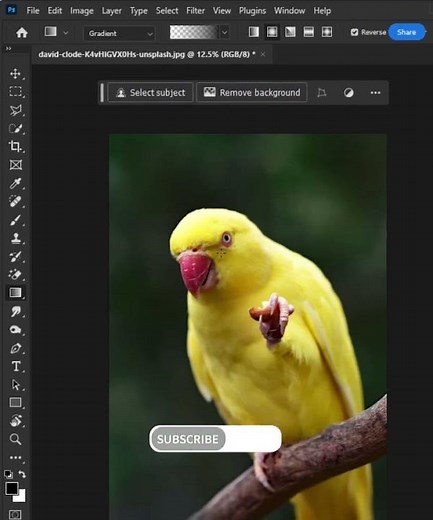Select the Smudge tool

point(15,312)
